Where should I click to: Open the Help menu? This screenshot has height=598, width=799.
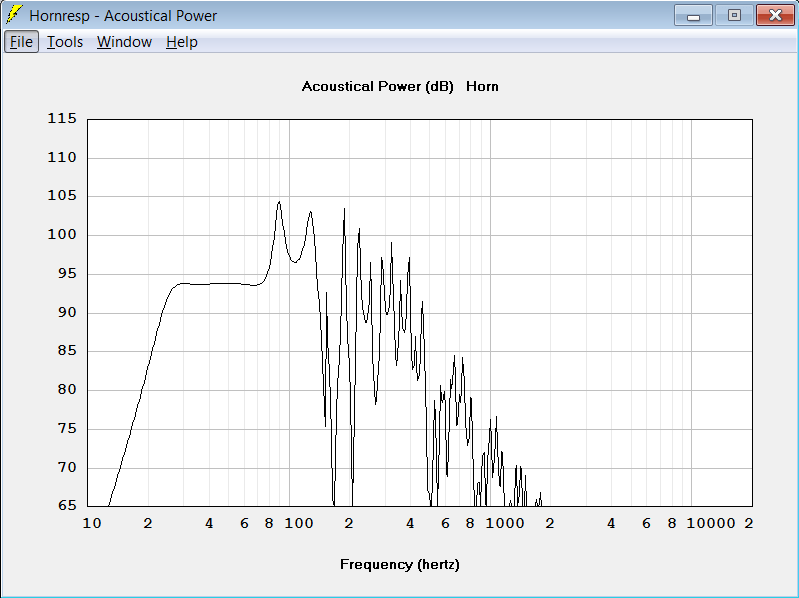(181, 42)
